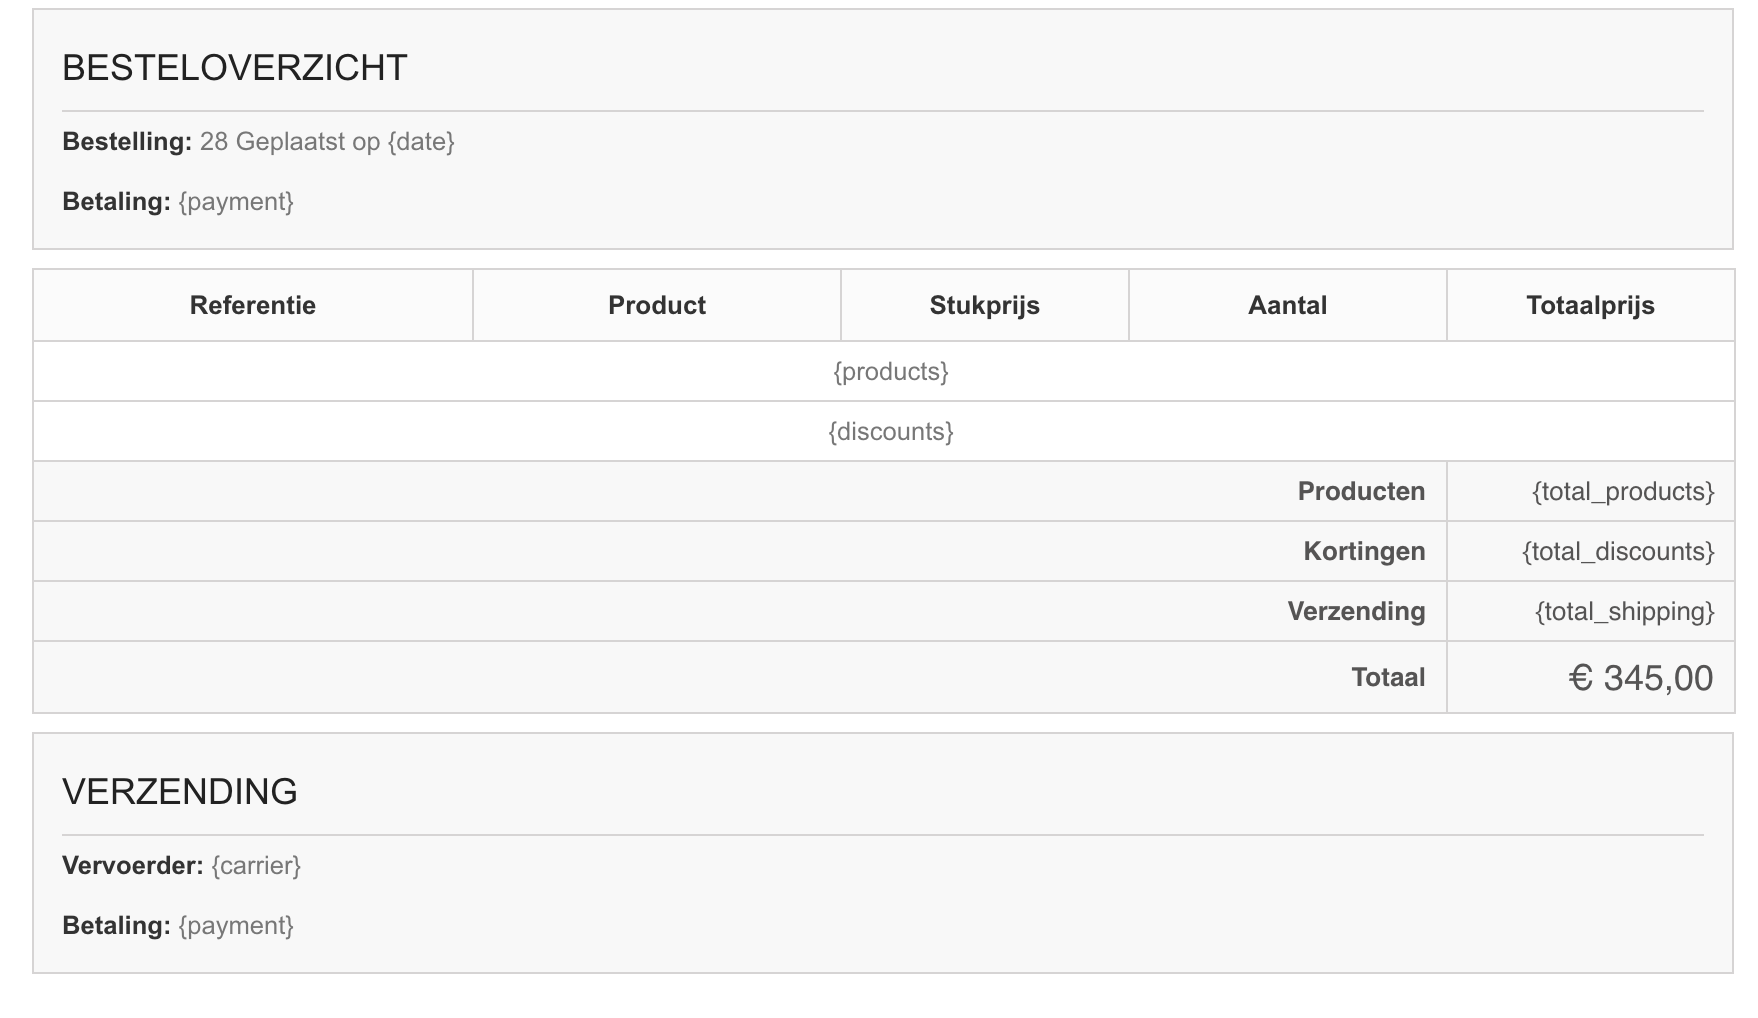
Task: Click the {carrier} placeholder text
Action: [256, 866]
